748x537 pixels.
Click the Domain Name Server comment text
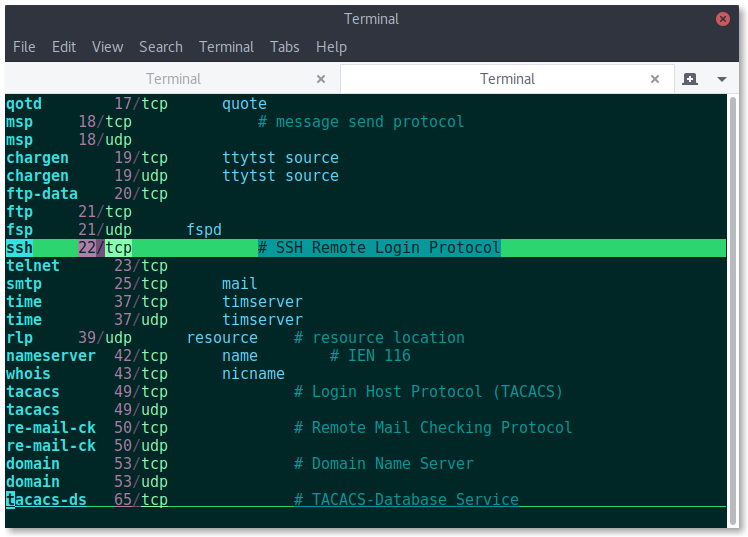[393, 464]
